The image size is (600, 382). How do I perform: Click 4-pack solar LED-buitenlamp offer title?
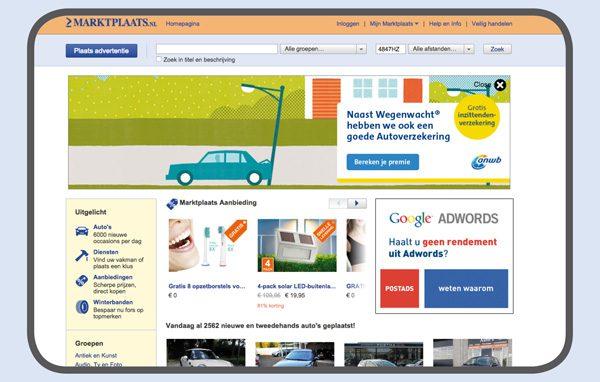click(297, 286)
